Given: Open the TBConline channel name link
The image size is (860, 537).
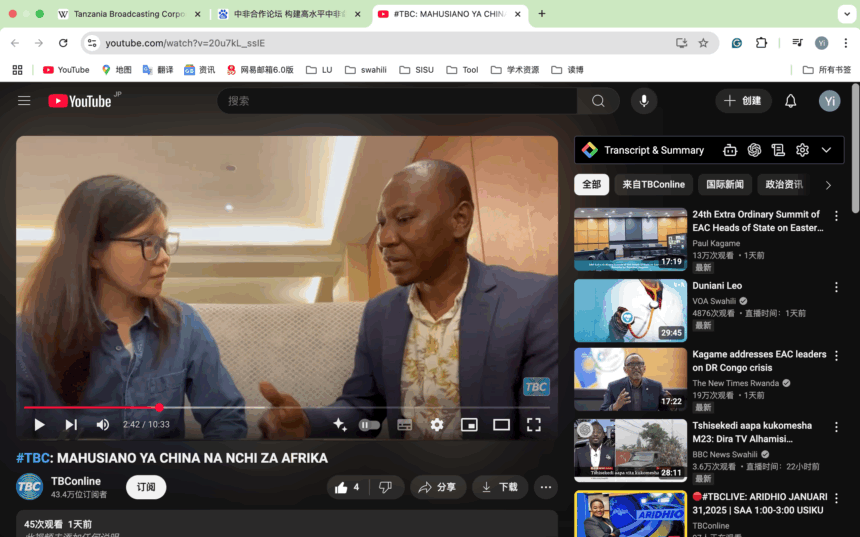Looking at the screenshot, I should 76,481.
